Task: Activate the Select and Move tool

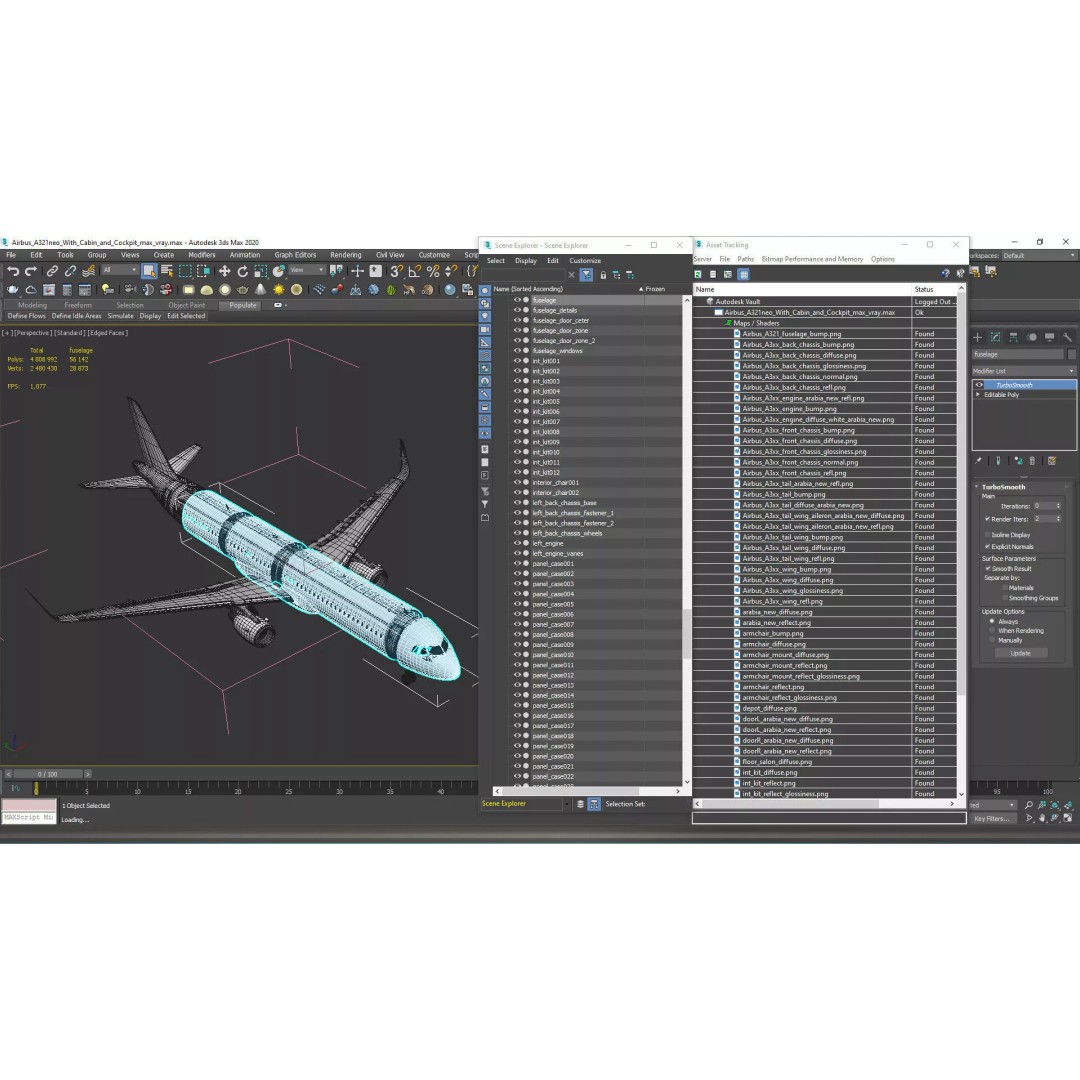Action: [225, 271]
